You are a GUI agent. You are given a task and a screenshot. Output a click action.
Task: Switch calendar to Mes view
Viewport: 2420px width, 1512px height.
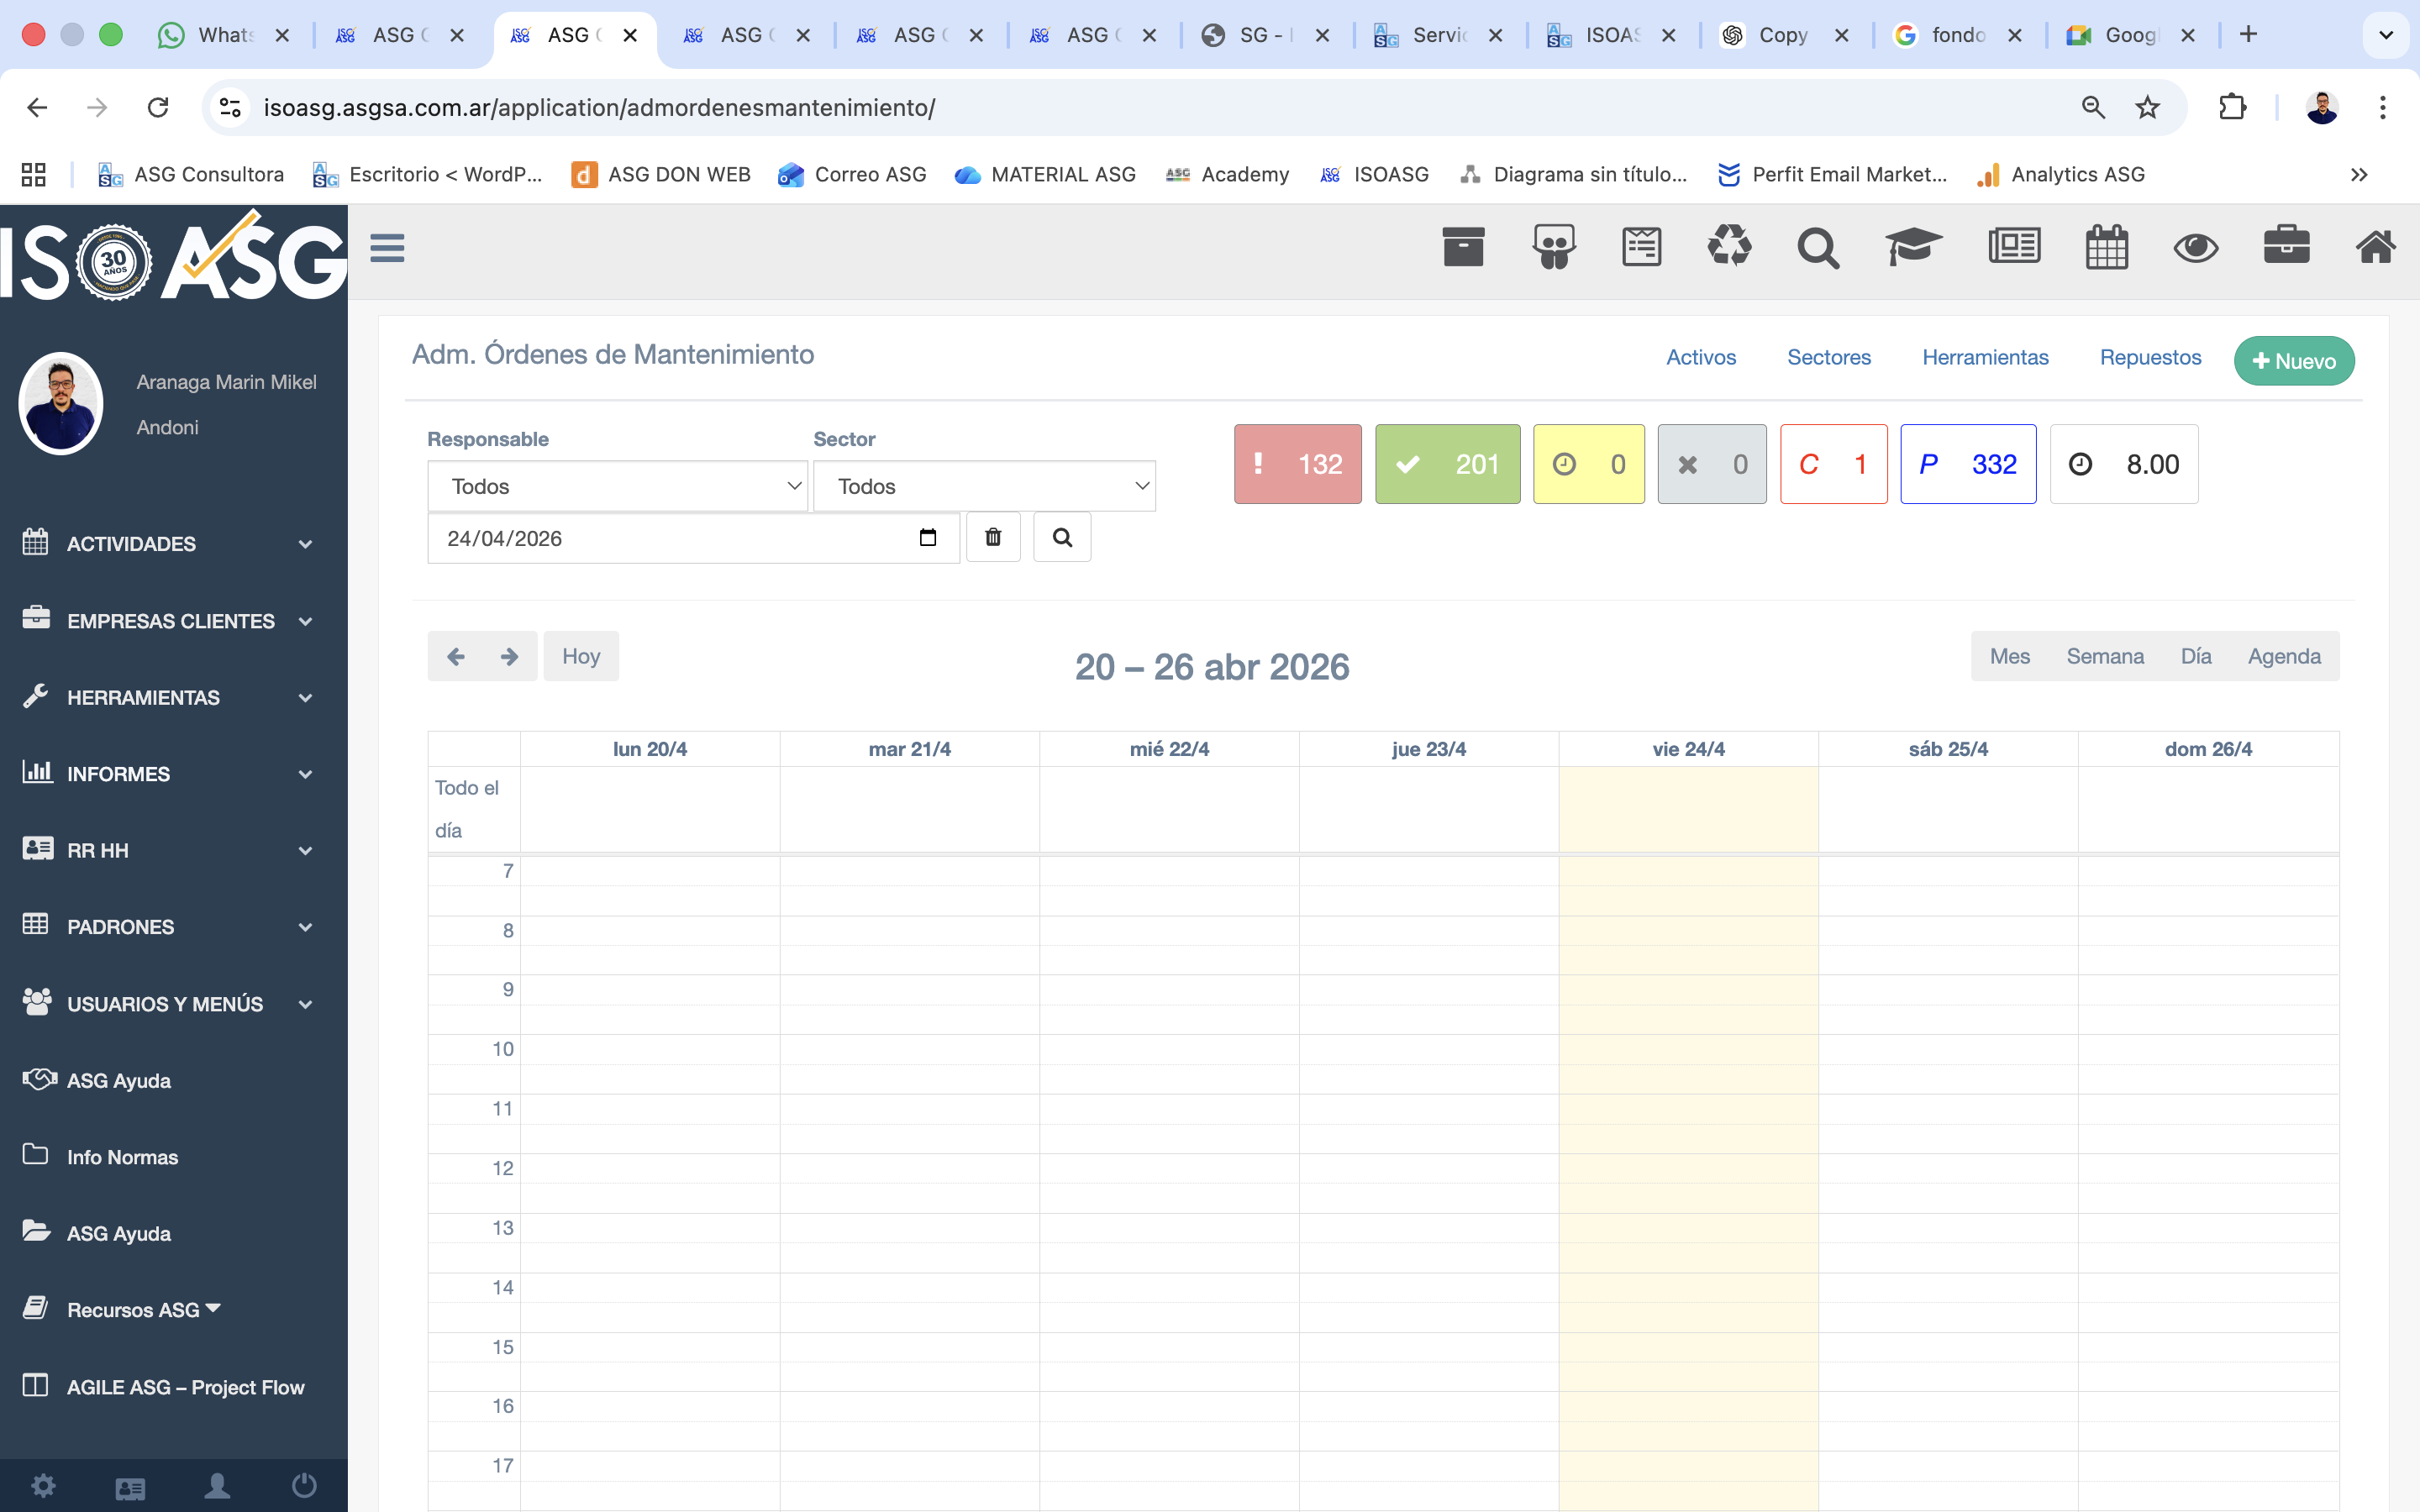2009,656
